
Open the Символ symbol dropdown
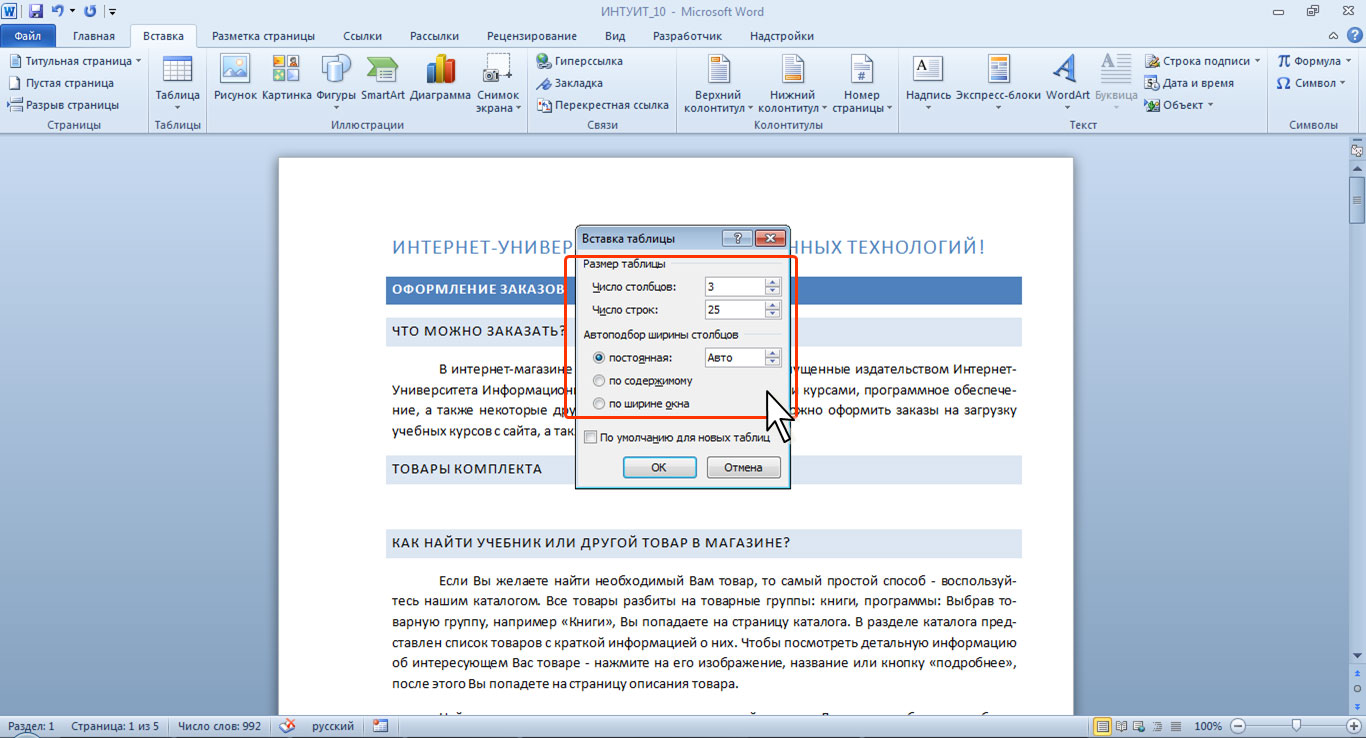tap(1311, 83)
